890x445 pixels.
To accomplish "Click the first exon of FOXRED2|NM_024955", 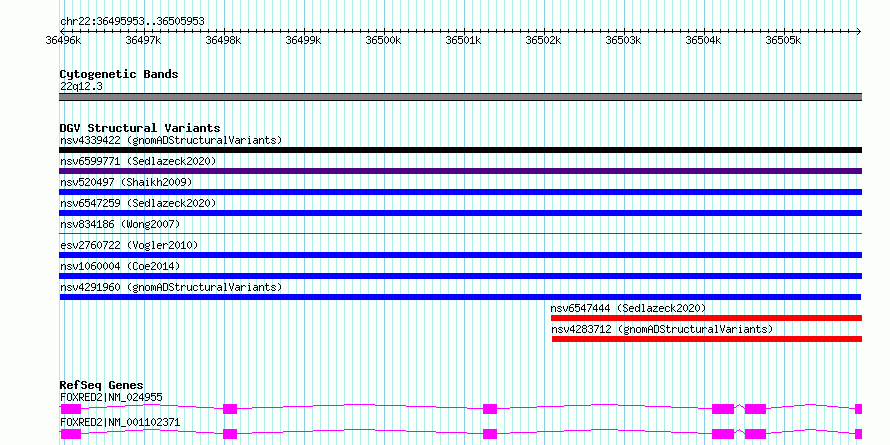I will coord(70,409).
